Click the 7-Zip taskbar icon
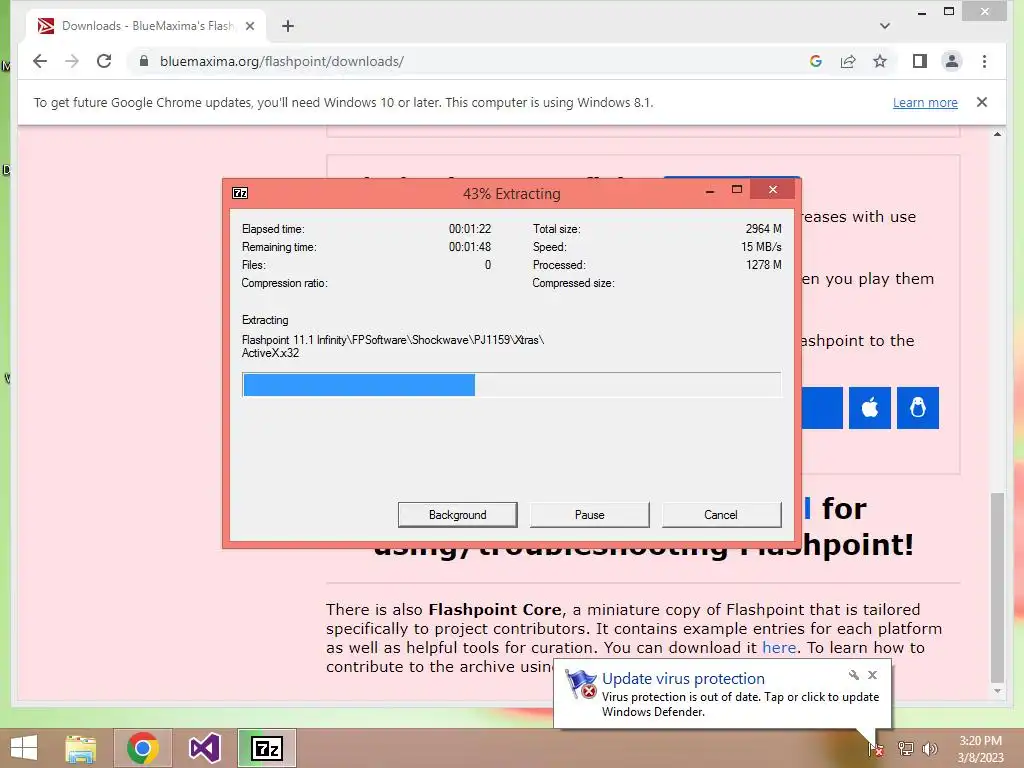The height and width of the screenshot is (768, 1024). [266, 748]
